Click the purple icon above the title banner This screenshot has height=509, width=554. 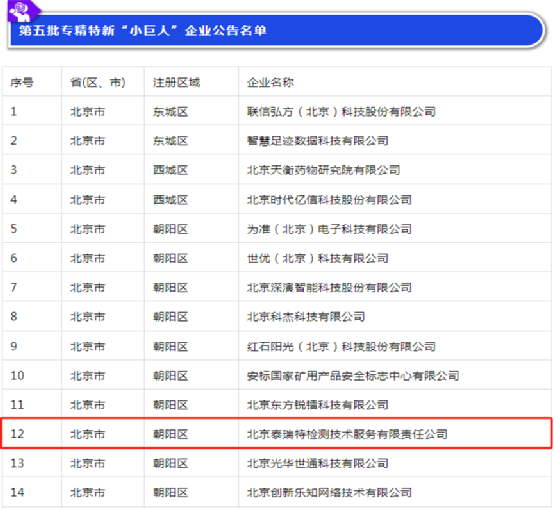tap(22, 10)
